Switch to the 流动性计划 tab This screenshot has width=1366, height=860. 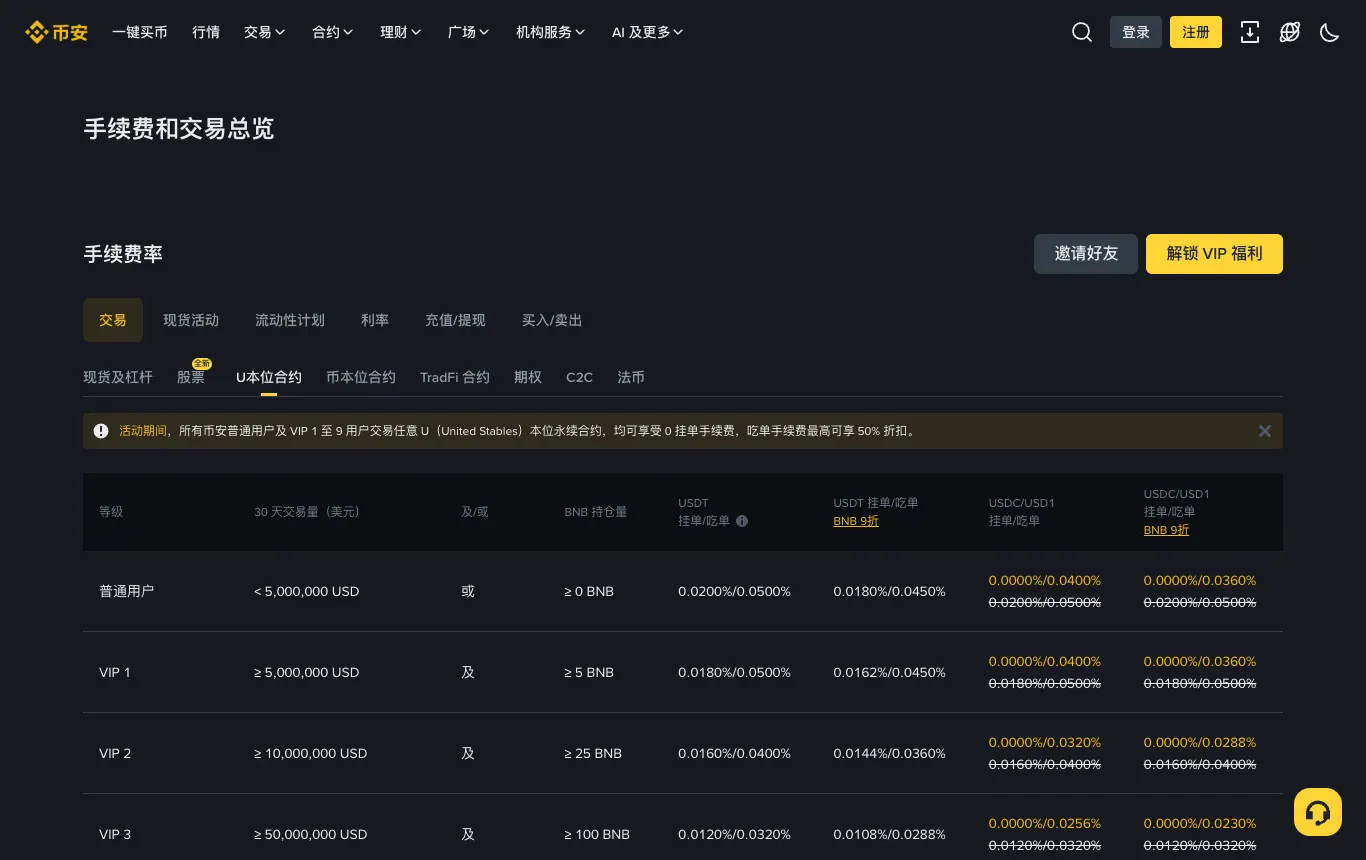[x=290, y=320]
